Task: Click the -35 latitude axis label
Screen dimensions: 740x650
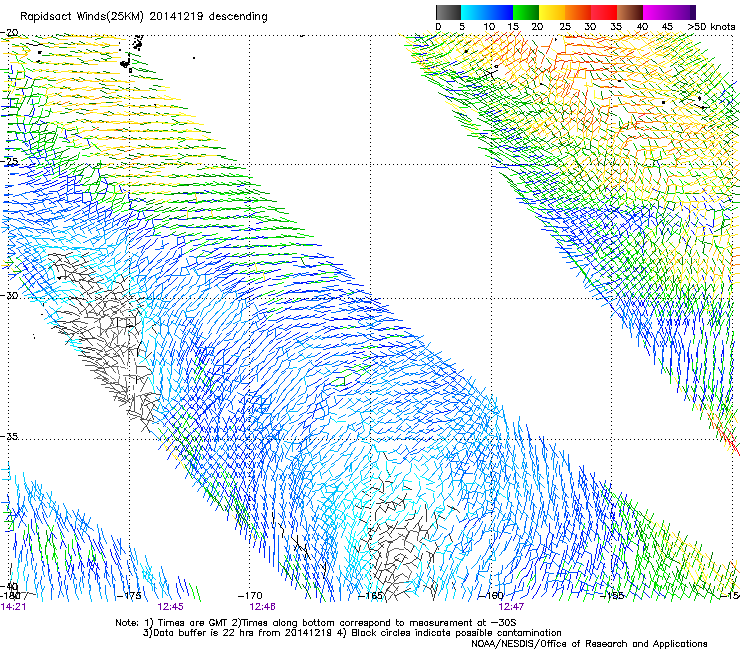Action: click(x=9, y=436)
